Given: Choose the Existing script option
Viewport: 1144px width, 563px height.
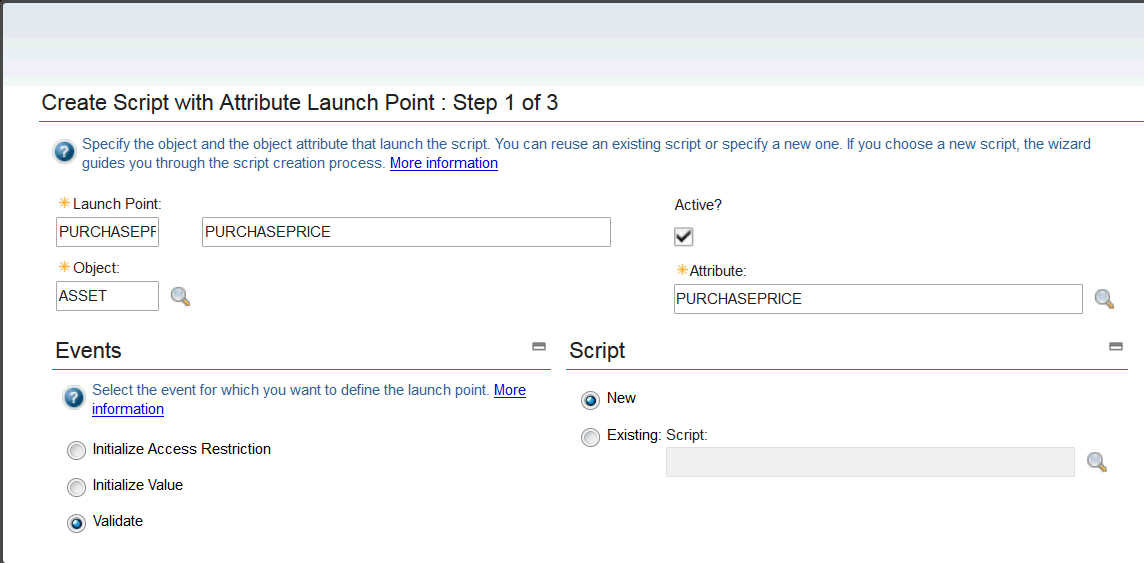Looking at the screenshot, I should click(590, 437).
